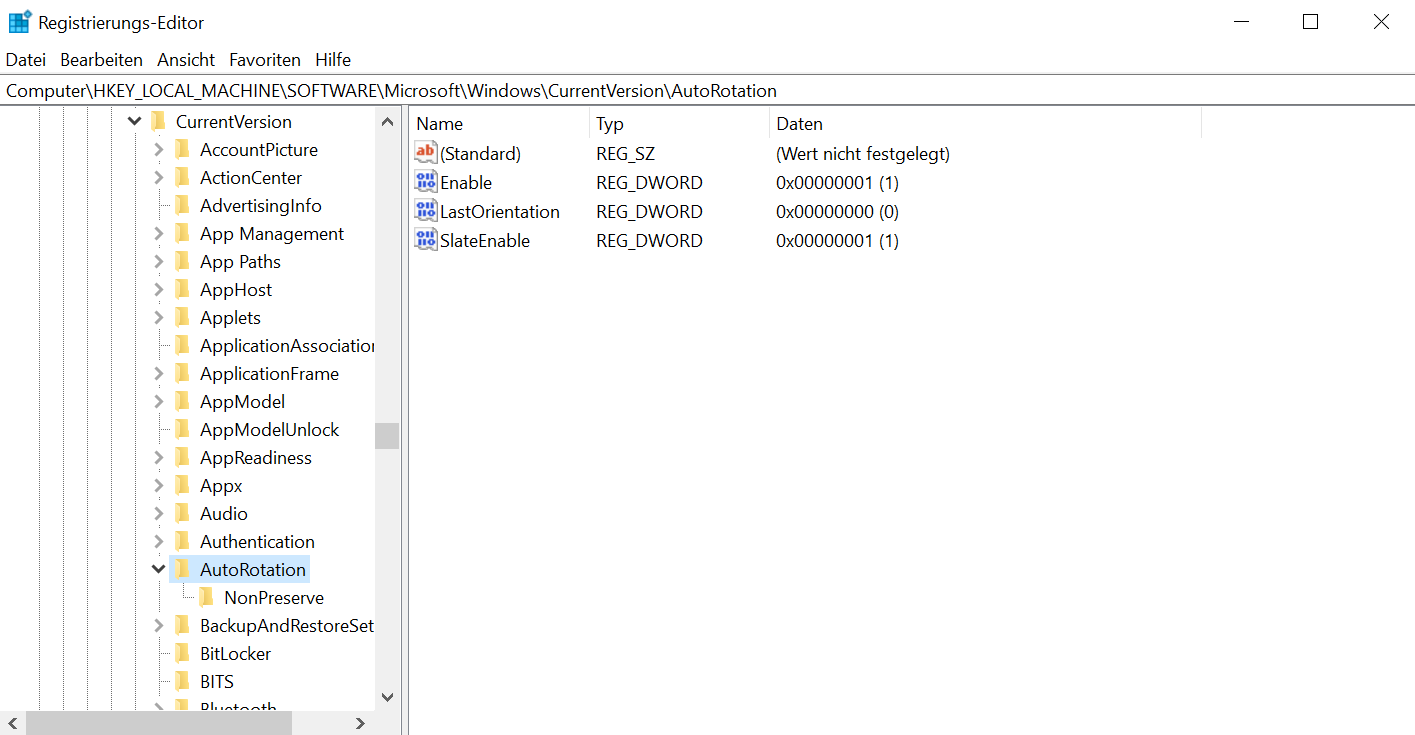Expand the App Paths key
Viewport: 1415px width, 735px height.
pyautogui.click(x=158, y=261)
